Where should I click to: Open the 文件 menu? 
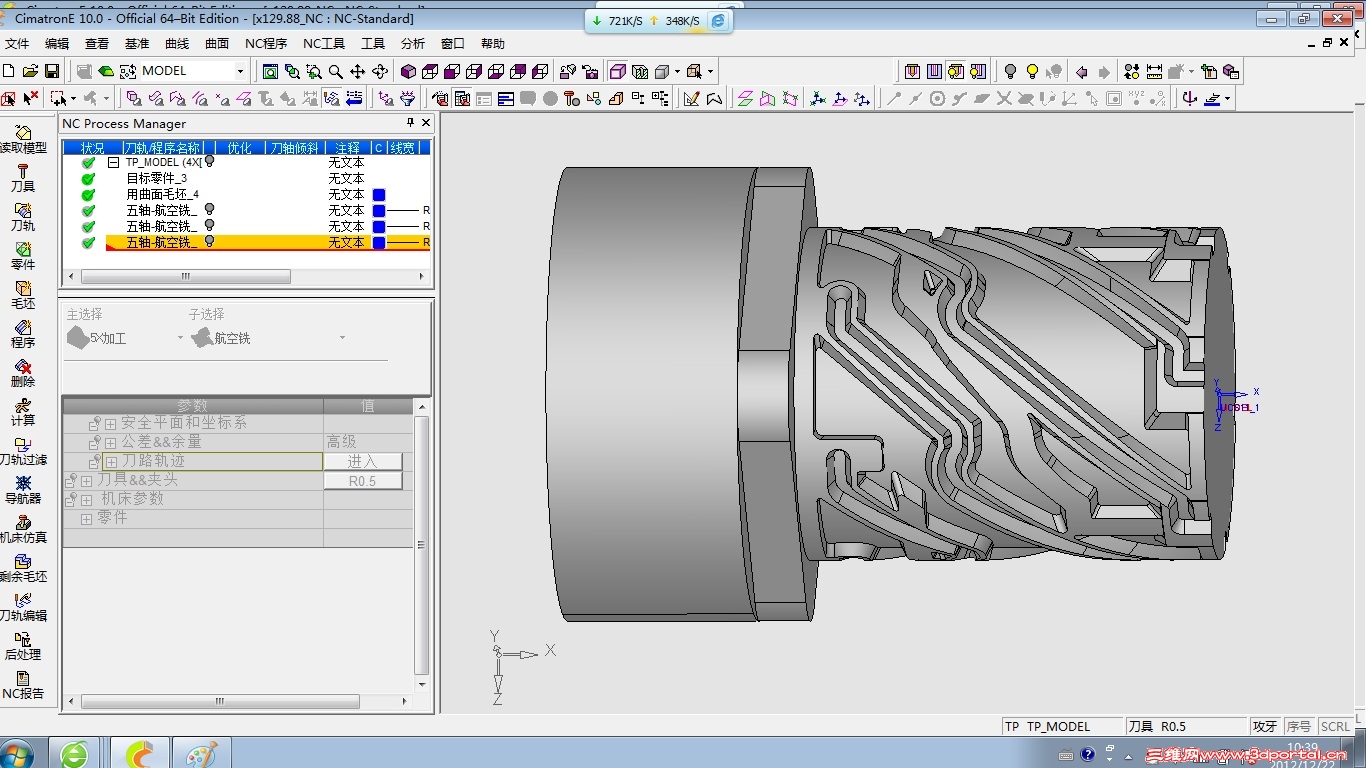pyautogui.click(x=17, y=44)
